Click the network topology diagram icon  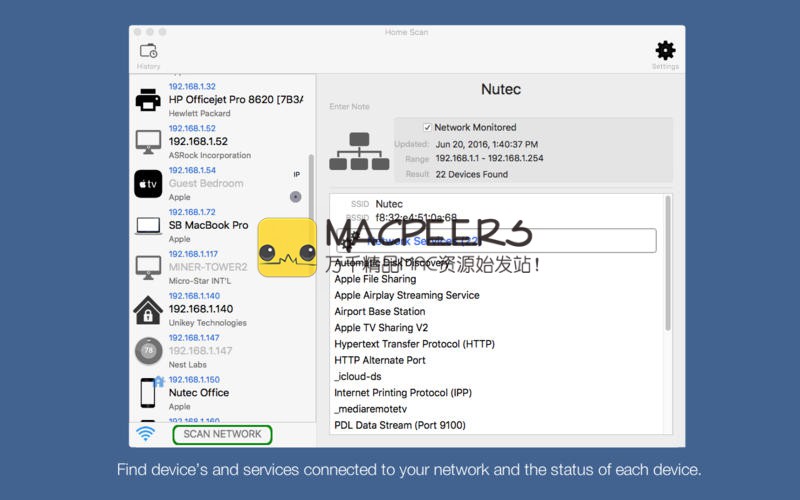click(x=359, y=151)
